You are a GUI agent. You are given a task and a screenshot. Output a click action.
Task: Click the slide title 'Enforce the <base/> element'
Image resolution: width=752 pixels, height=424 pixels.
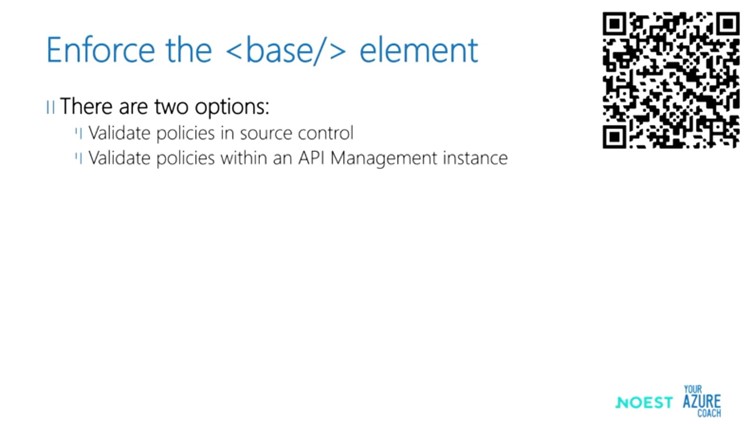click(262, 49)
